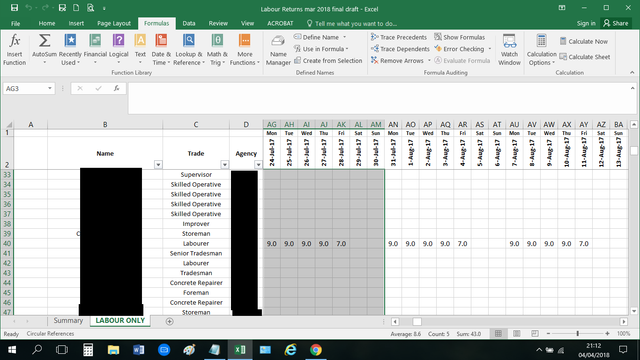
Task: Click the horizontal scrollbar thumb
Action: [x=417, y=322]
